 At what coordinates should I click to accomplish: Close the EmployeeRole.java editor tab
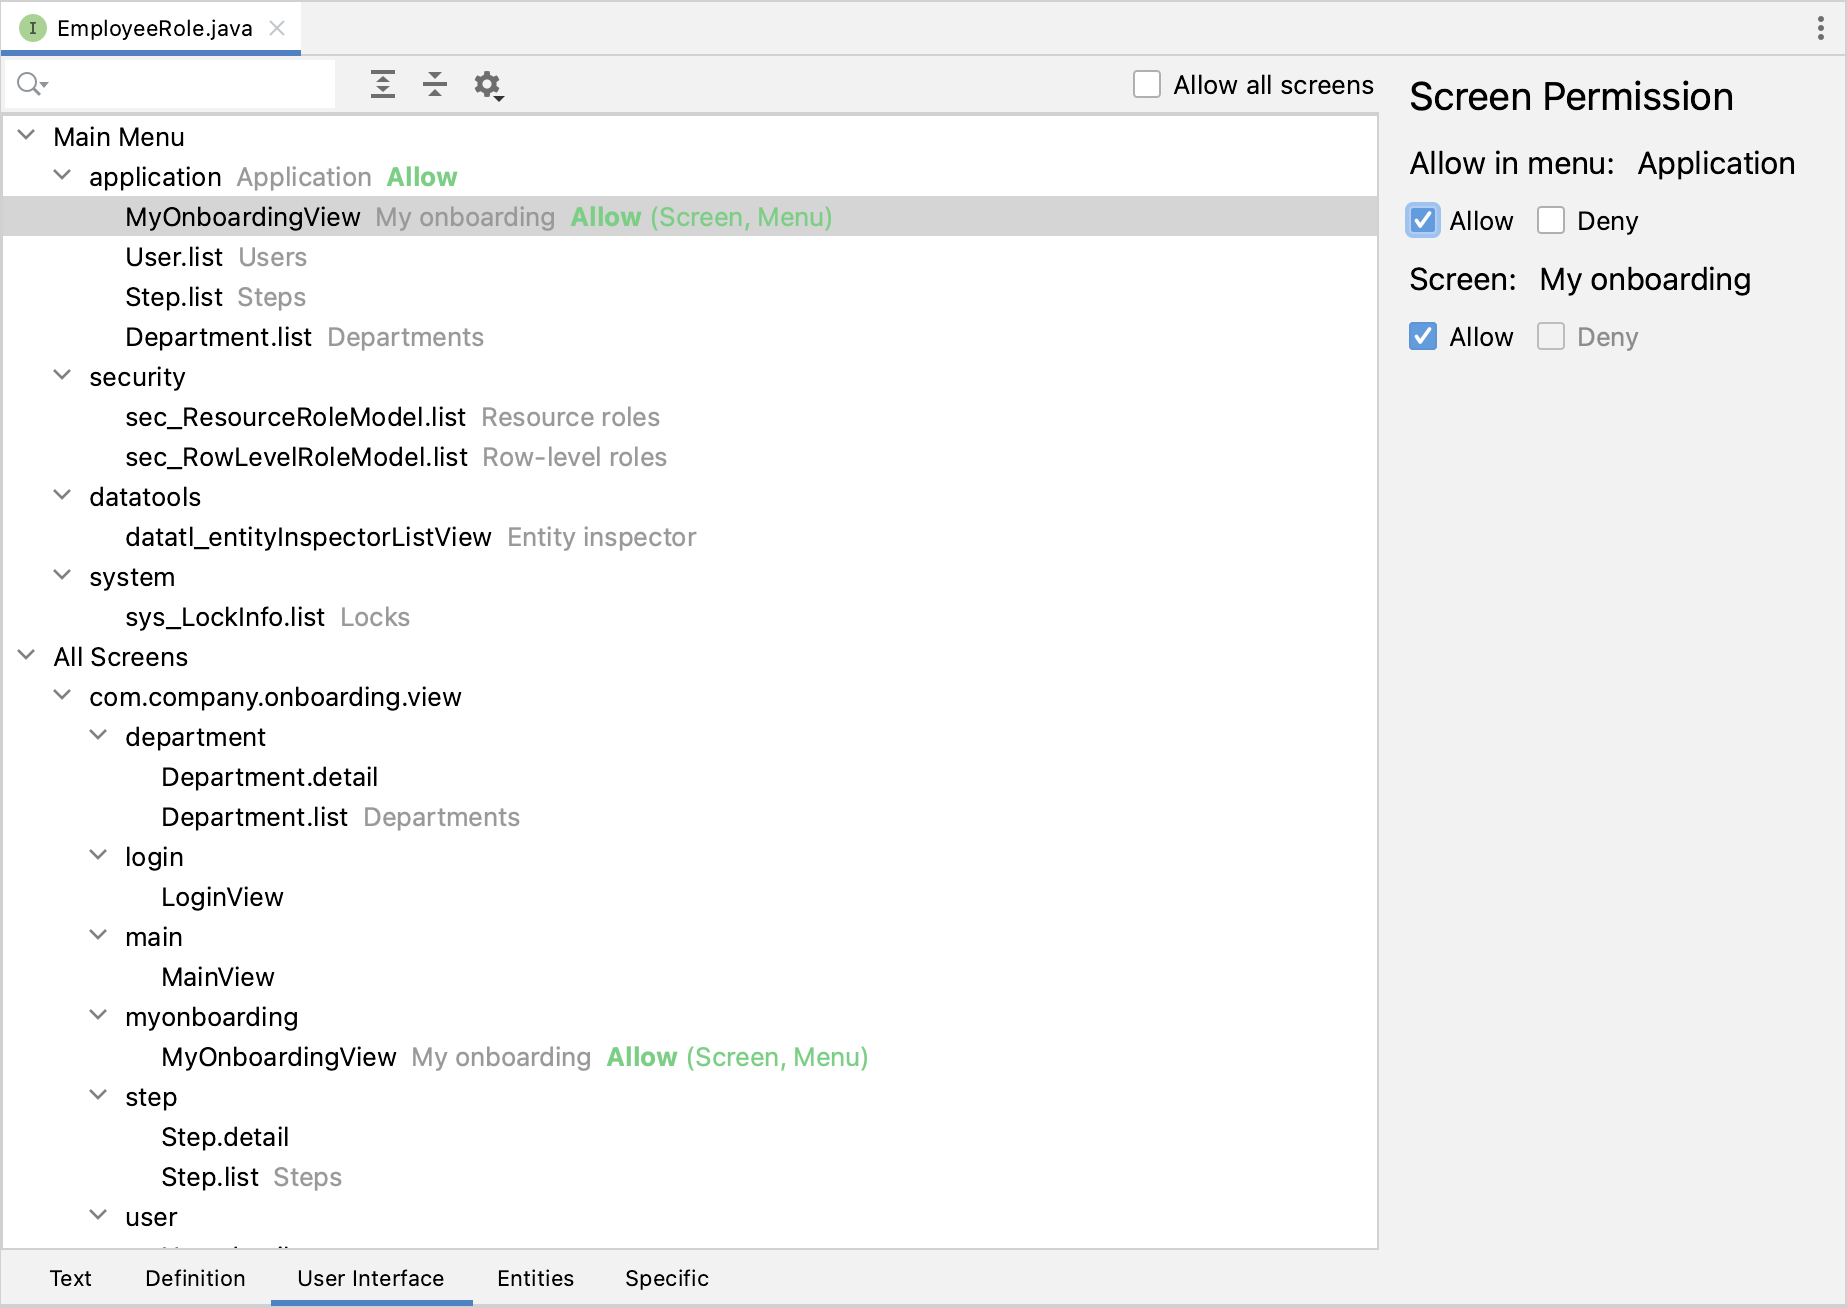[x=278, y=28]
